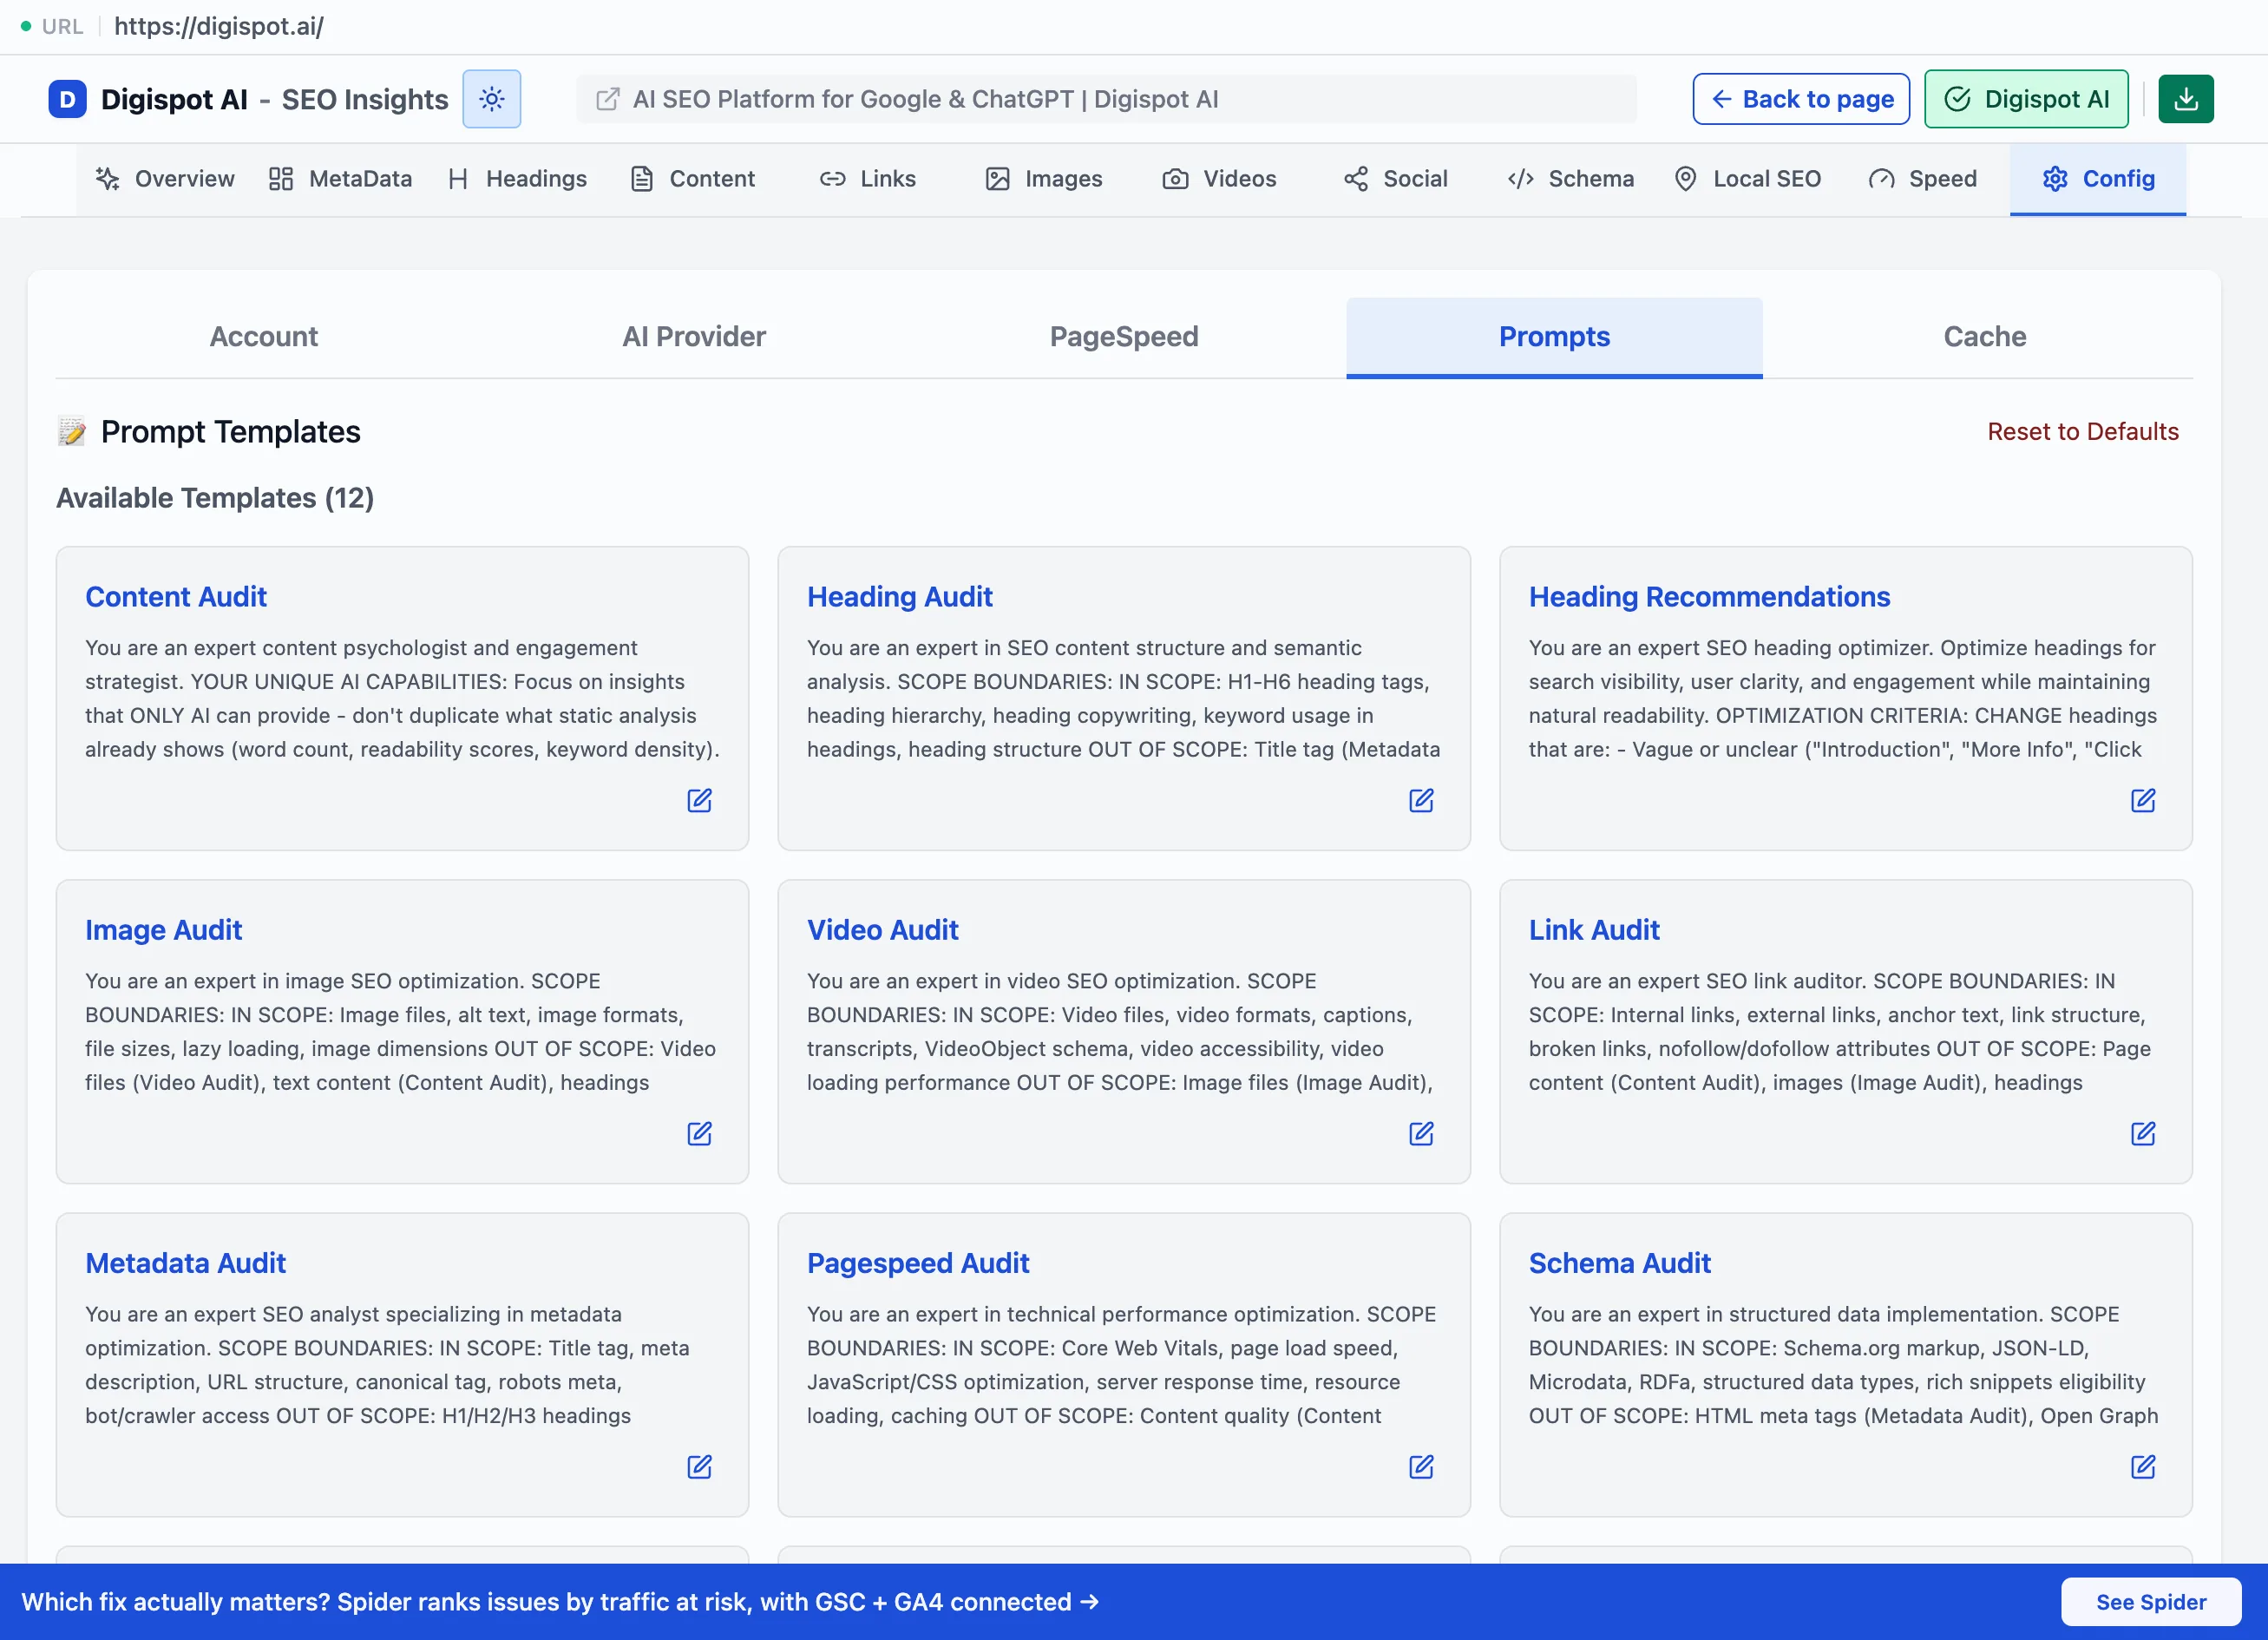
Task: Click the Content Audit card title
Action: pyautogui.click(x=176, y=597)
